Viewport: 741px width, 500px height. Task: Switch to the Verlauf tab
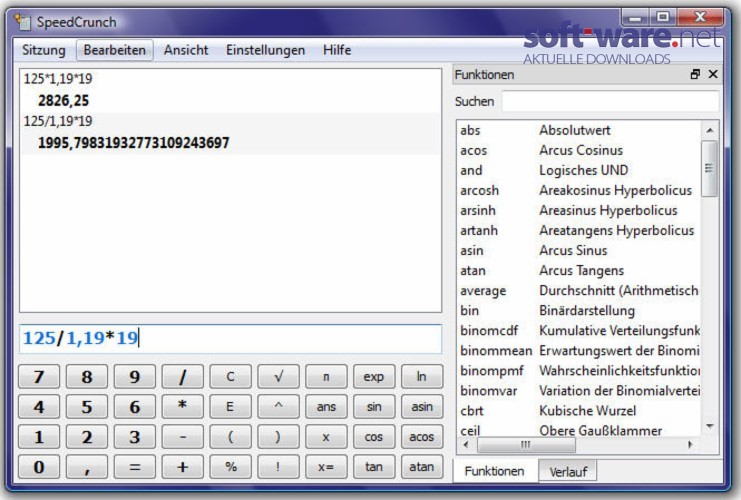click(x=568, y=471)
